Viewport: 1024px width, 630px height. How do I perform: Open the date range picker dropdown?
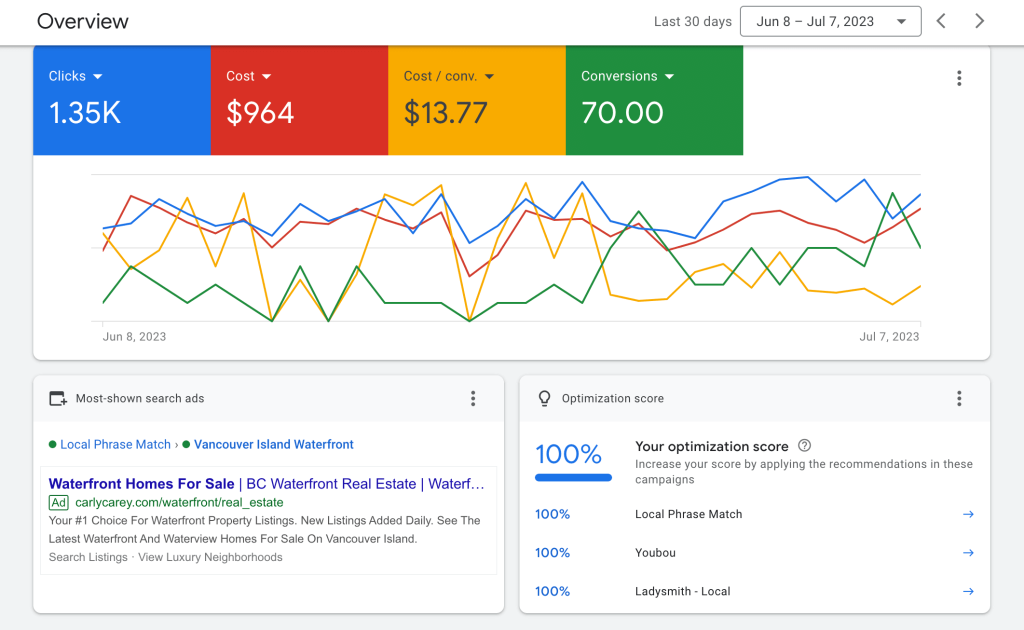830,21
